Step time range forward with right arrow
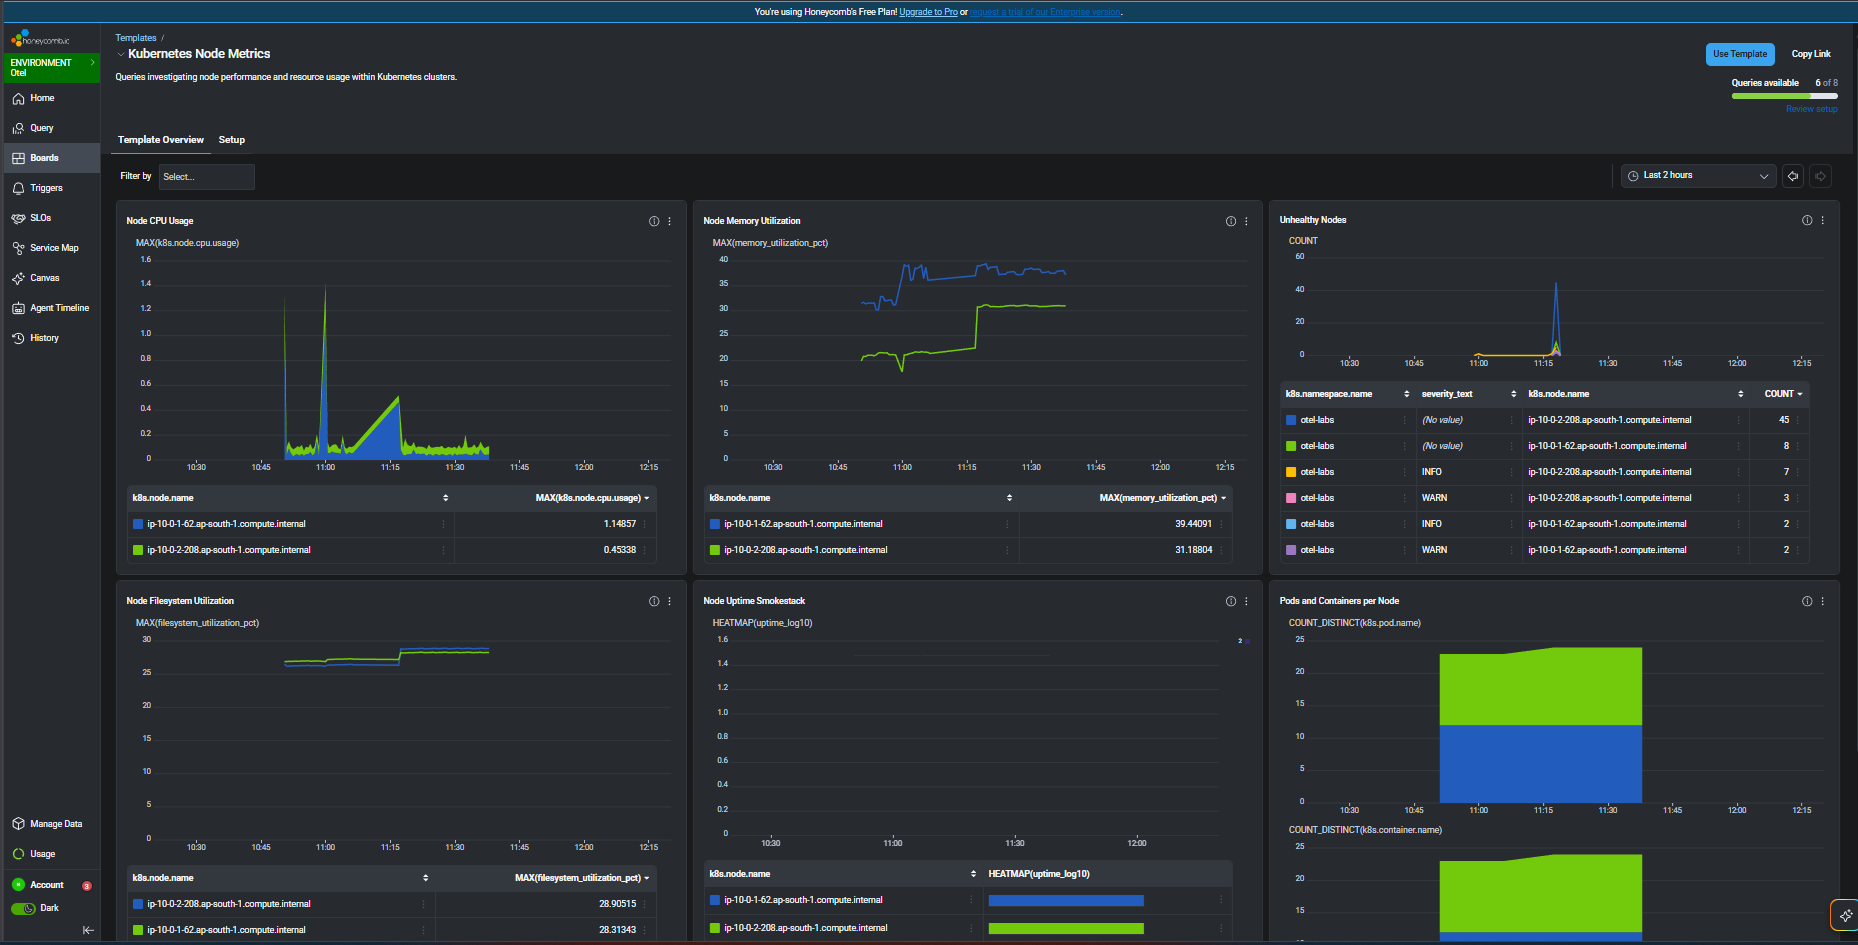The height and width of the screenshot is (945, 1858). pos(1821,176)
